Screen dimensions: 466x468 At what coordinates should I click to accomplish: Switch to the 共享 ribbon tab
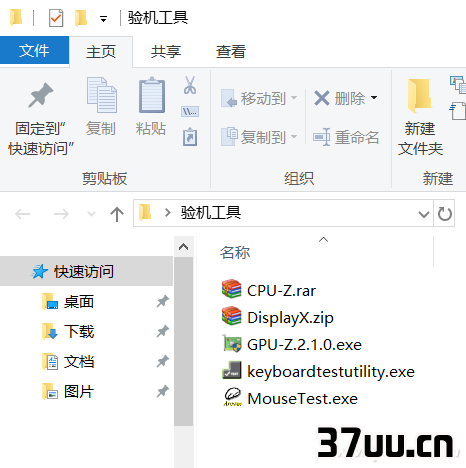(166, 52)
